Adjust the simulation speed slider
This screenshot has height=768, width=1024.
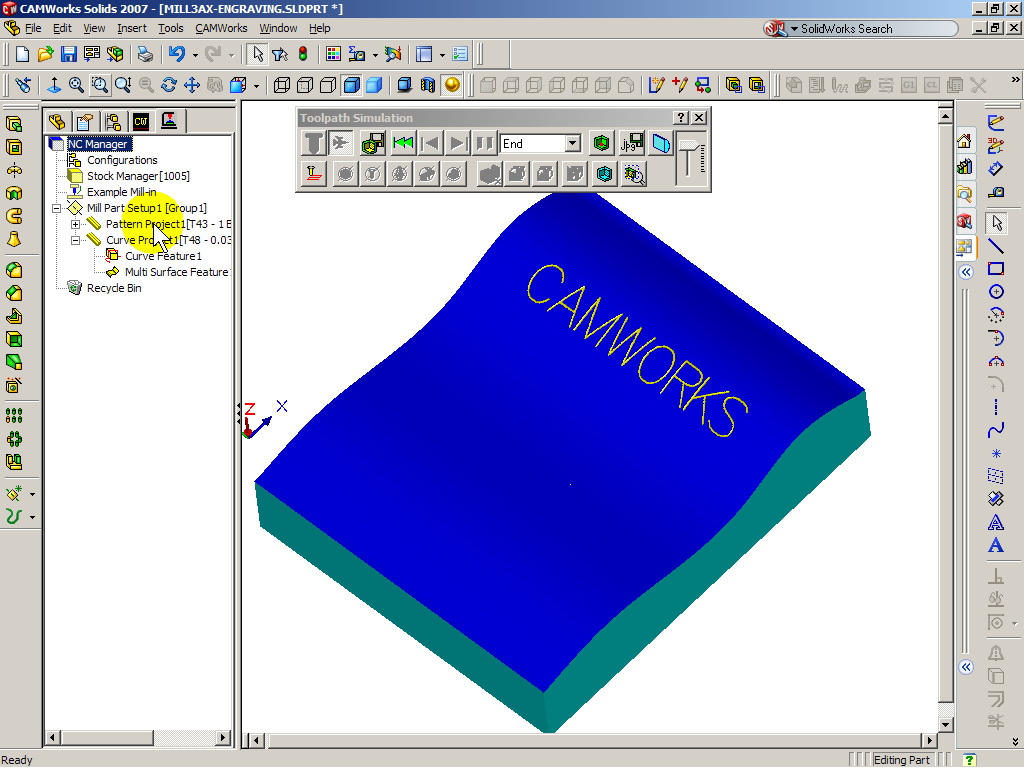pyautogui.click(x=690, y=159)
